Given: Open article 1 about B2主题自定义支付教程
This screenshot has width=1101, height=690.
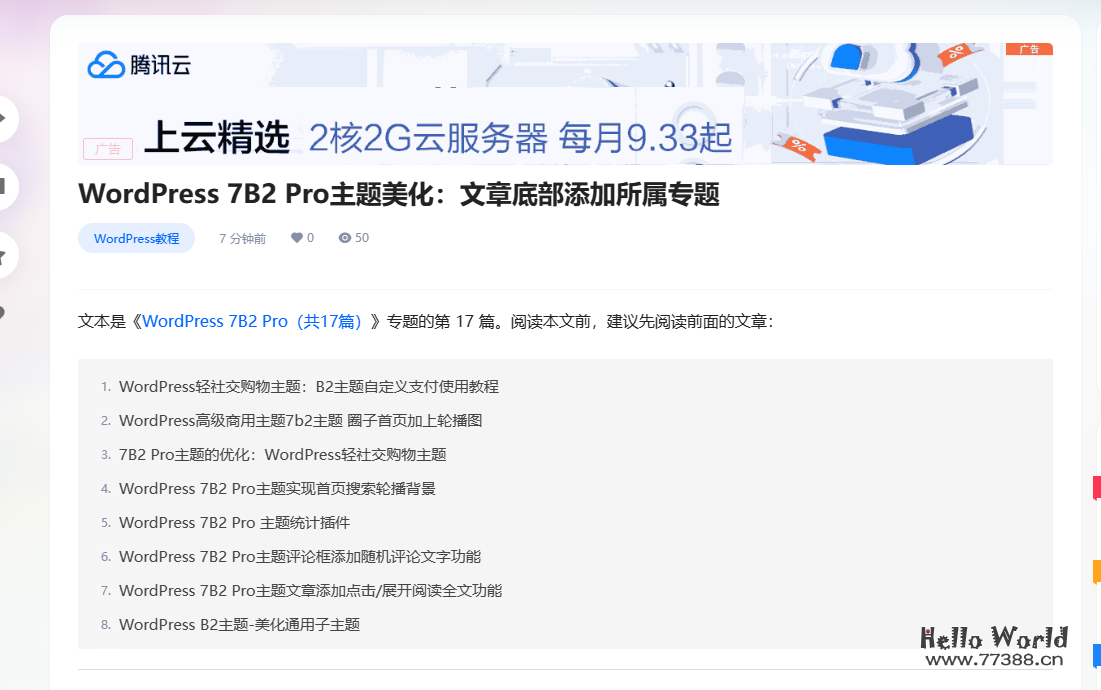Looking at the screenshot, I should [308, 386].
